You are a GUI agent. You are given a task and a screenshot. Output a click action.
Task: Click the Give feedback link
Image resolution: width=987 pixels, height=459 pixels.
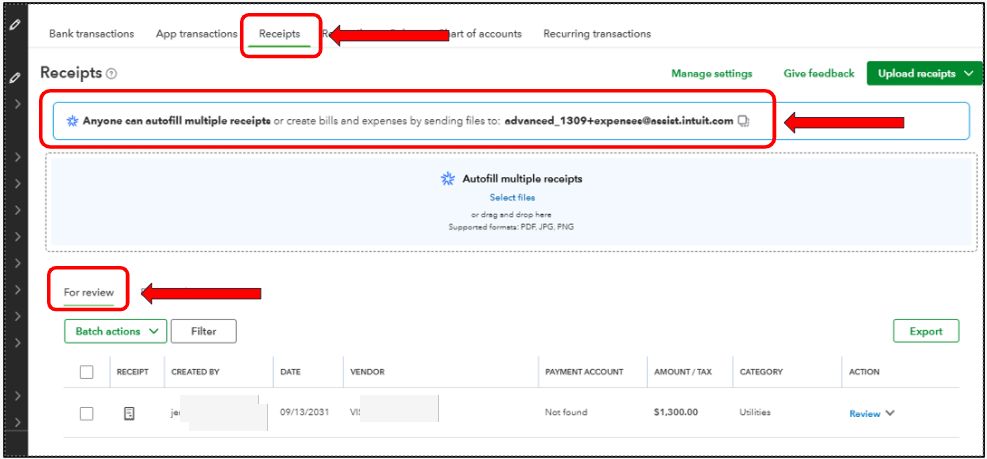click(819, 74)
